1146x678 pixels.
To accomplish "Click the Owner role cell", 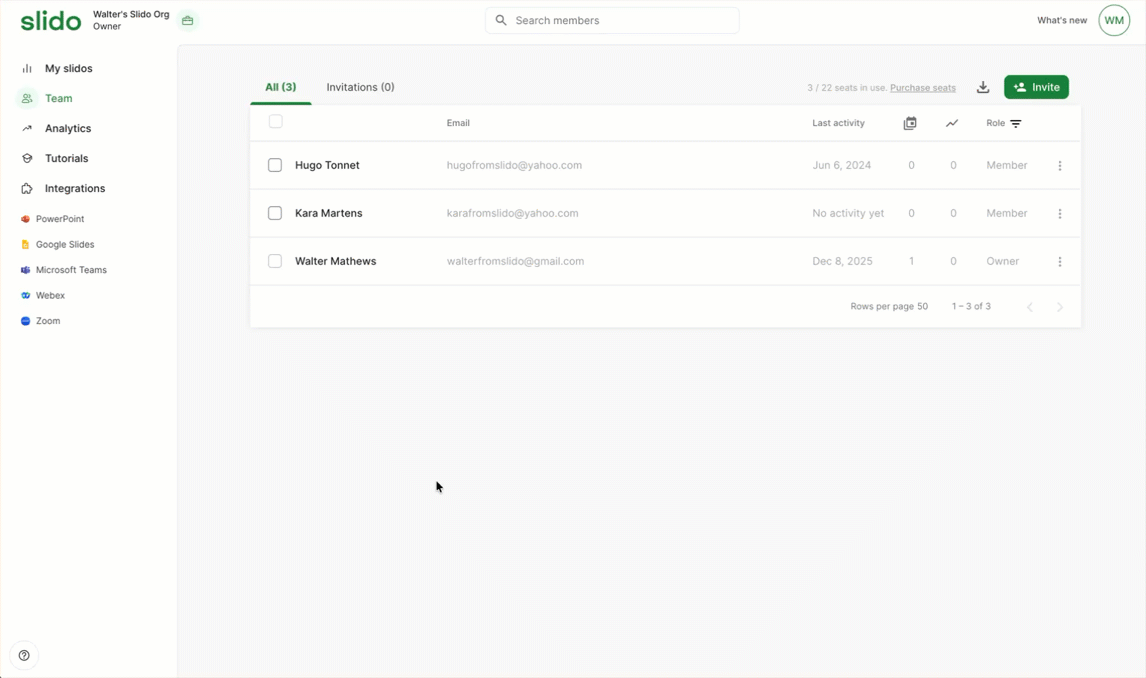I will [1003, 262].
